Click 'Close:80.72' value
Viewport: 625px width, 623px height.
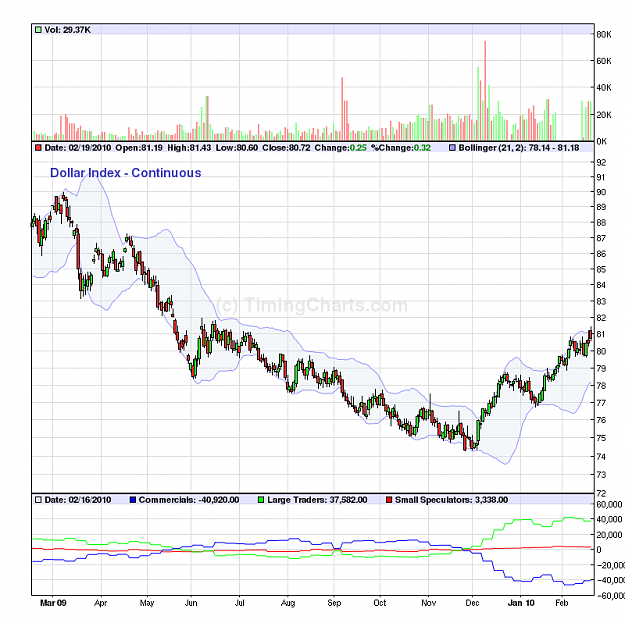[286, 148]
